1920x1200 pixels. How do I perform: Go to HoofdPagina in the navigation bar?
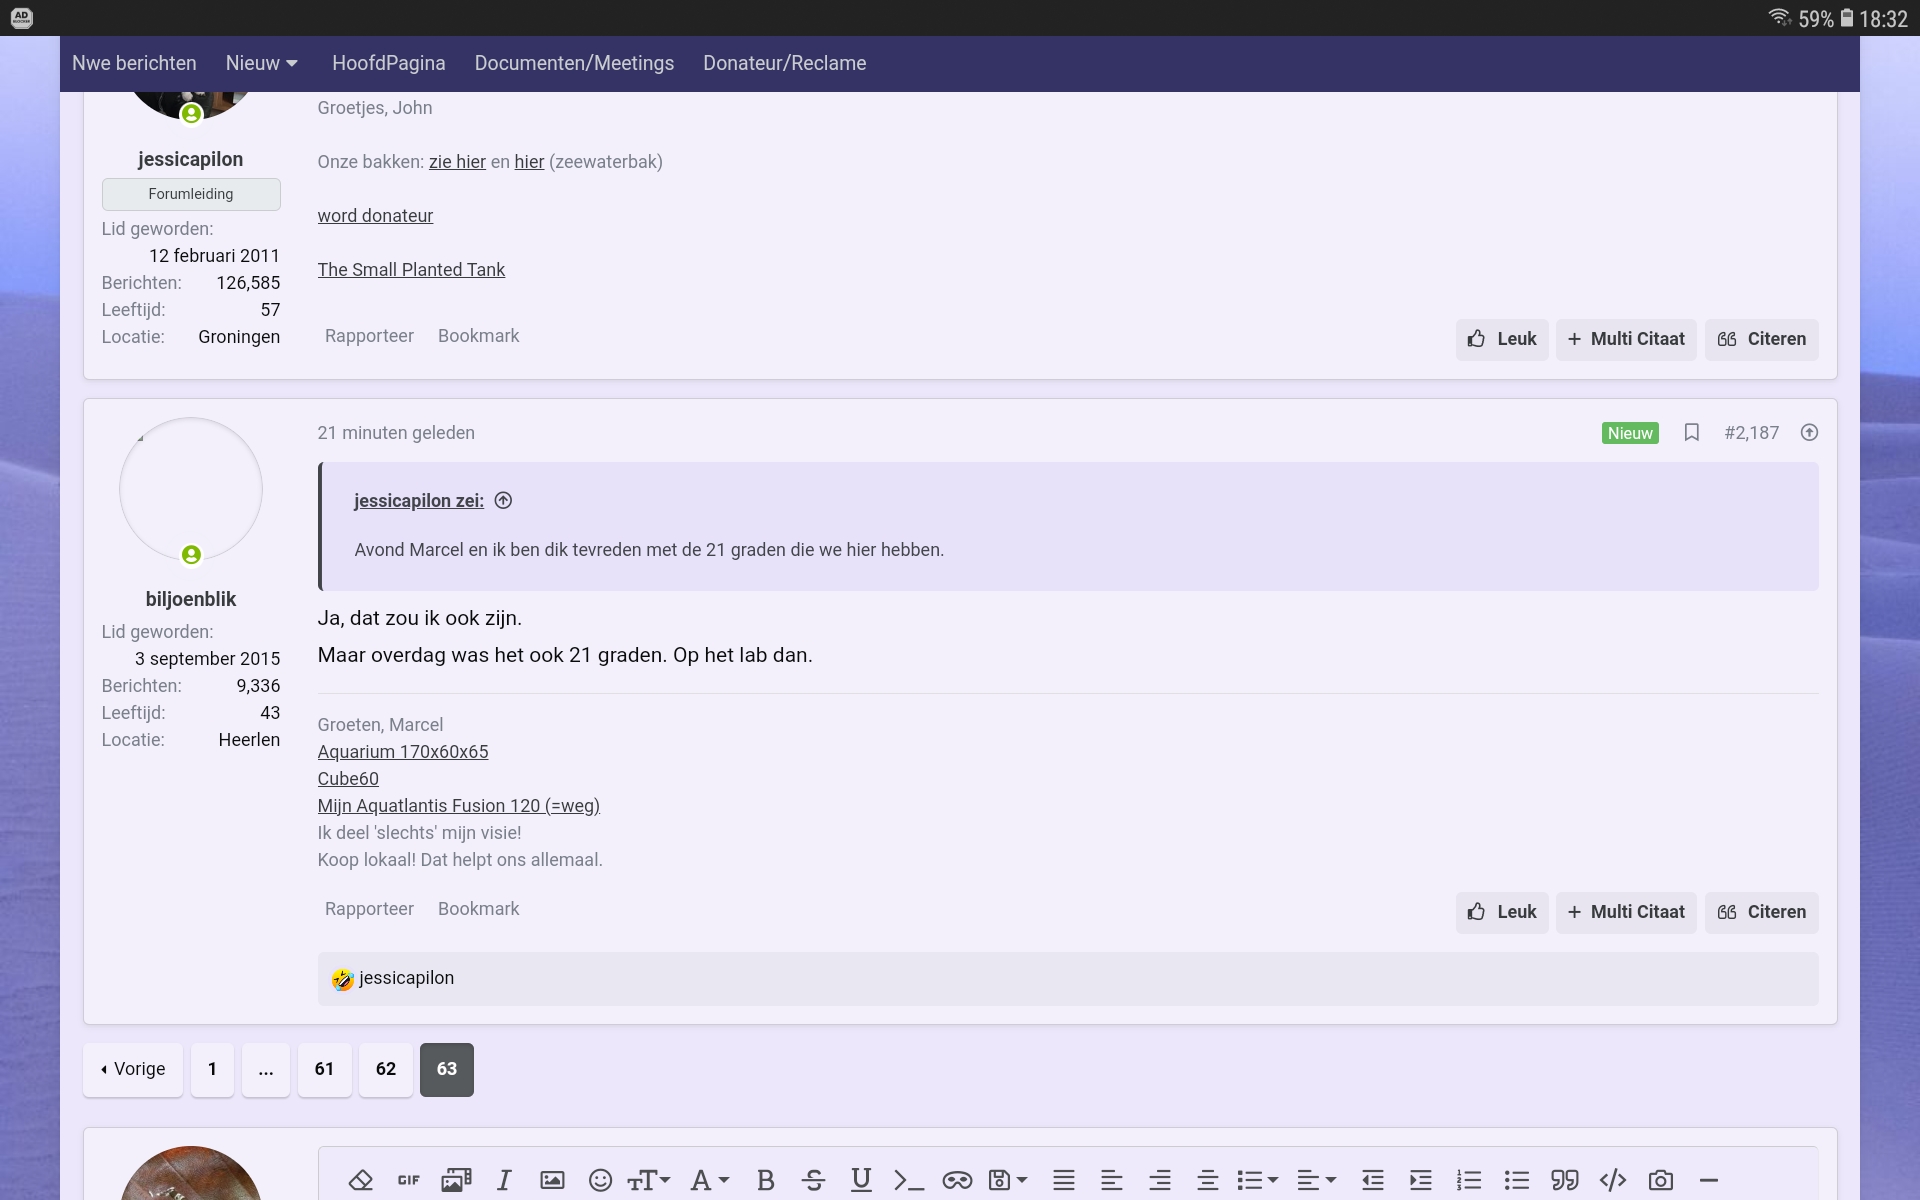click(x=389, y=63)
